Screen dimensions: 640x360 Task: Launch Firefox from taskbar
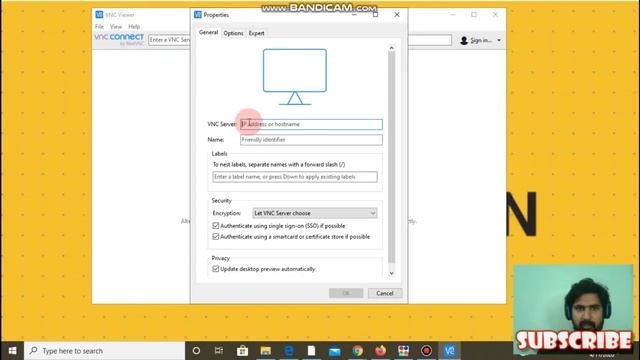click(x=381, y=351)
